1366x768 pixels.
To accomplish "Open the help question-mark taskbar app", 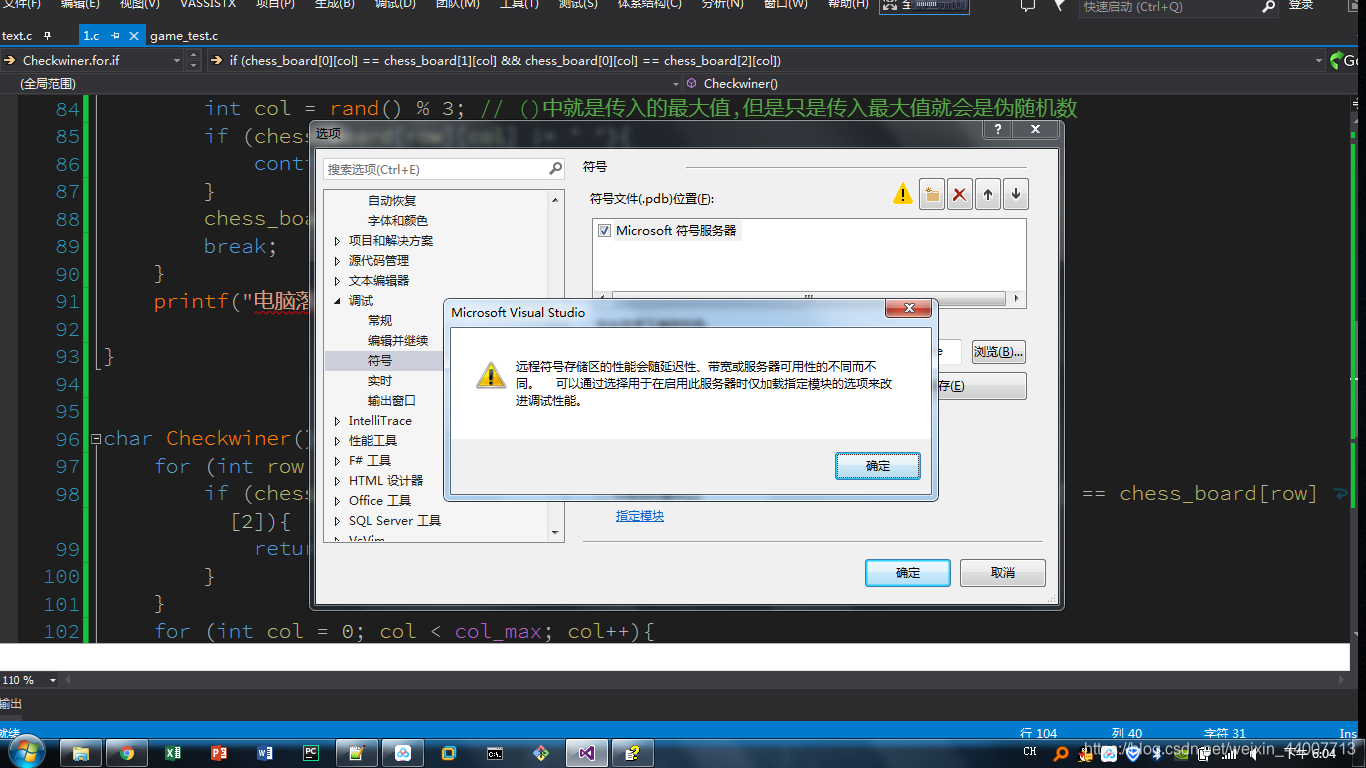I will click(x=633, y=753).
